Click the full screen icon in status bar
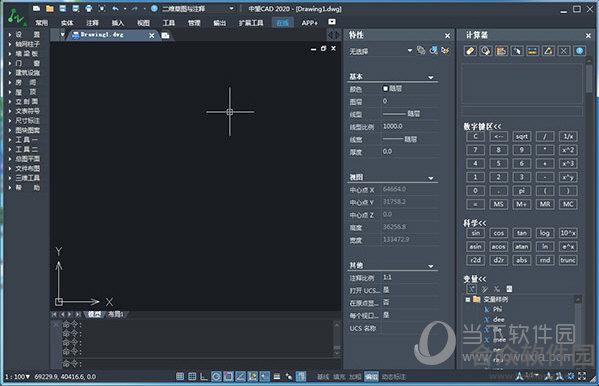599x386 pixels. 582,376
